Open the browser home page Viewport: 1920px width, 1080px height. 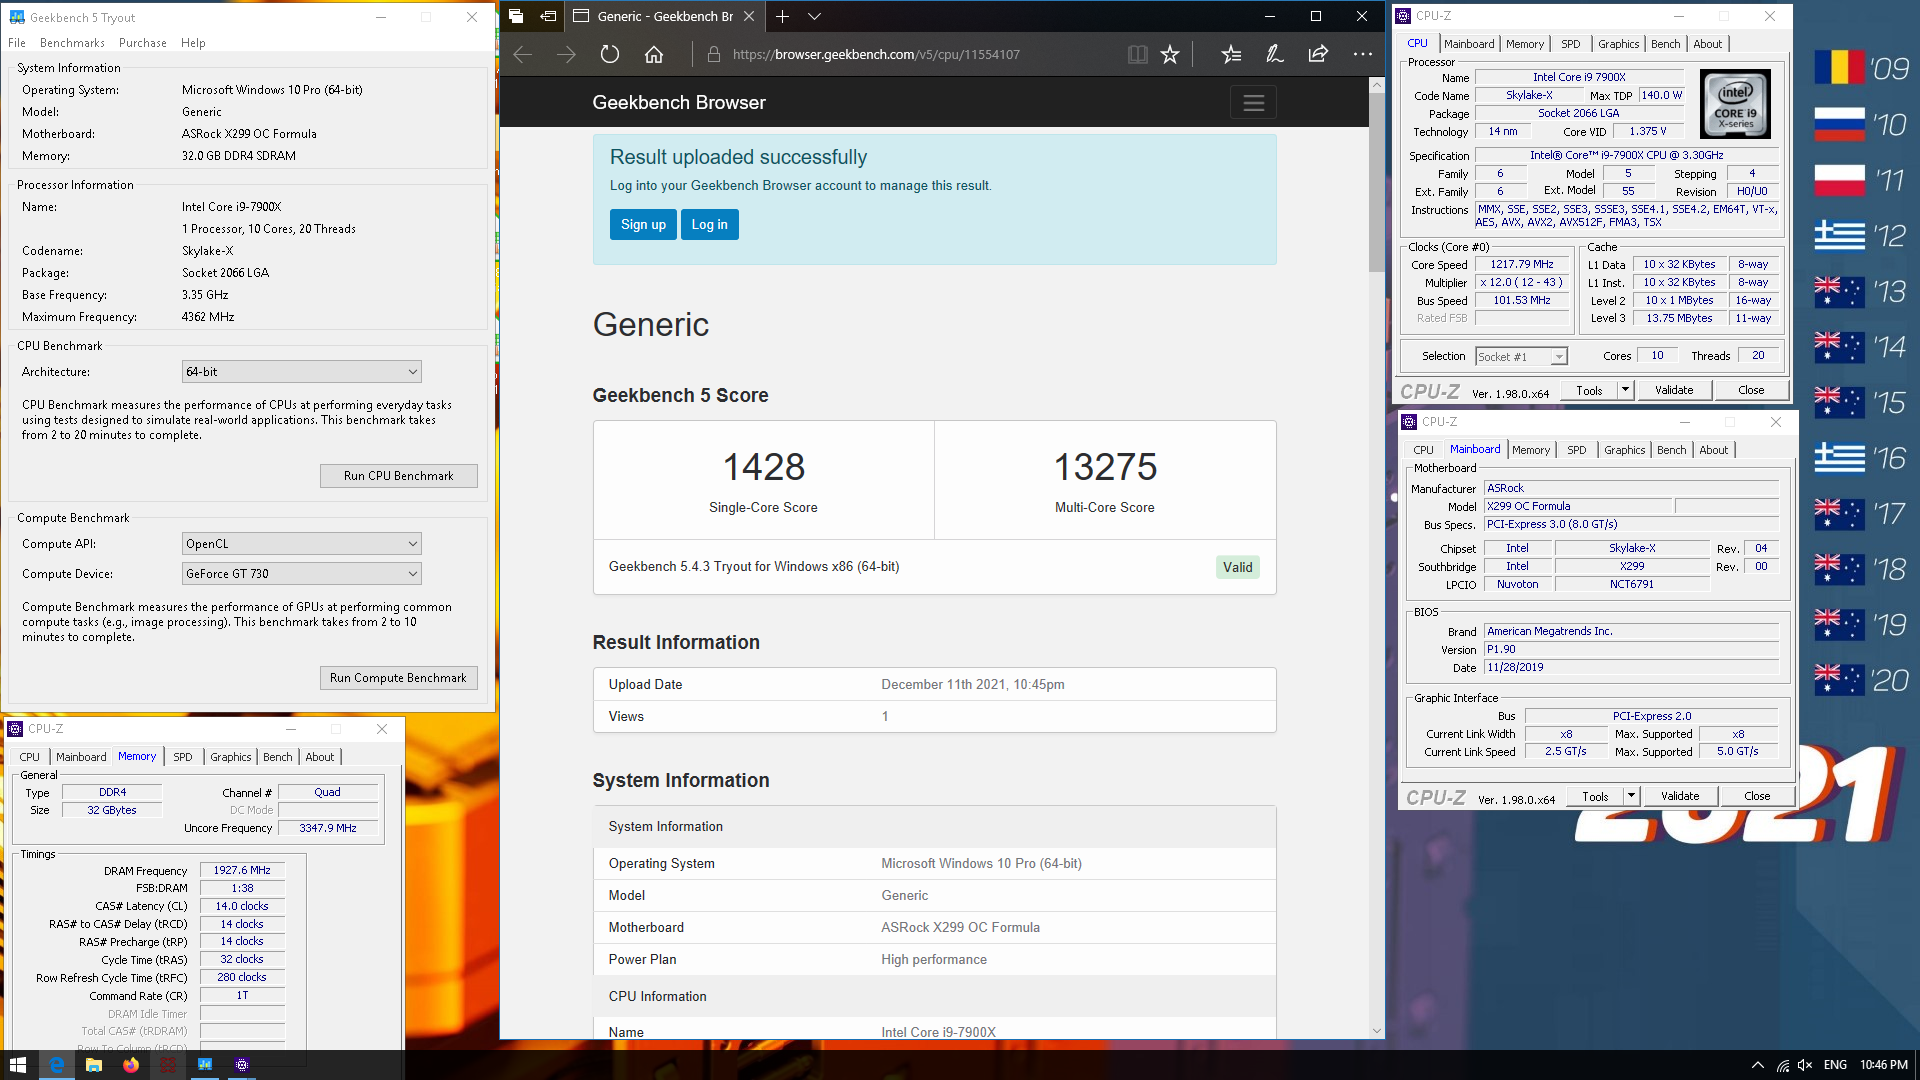click(x=654, y=55)
